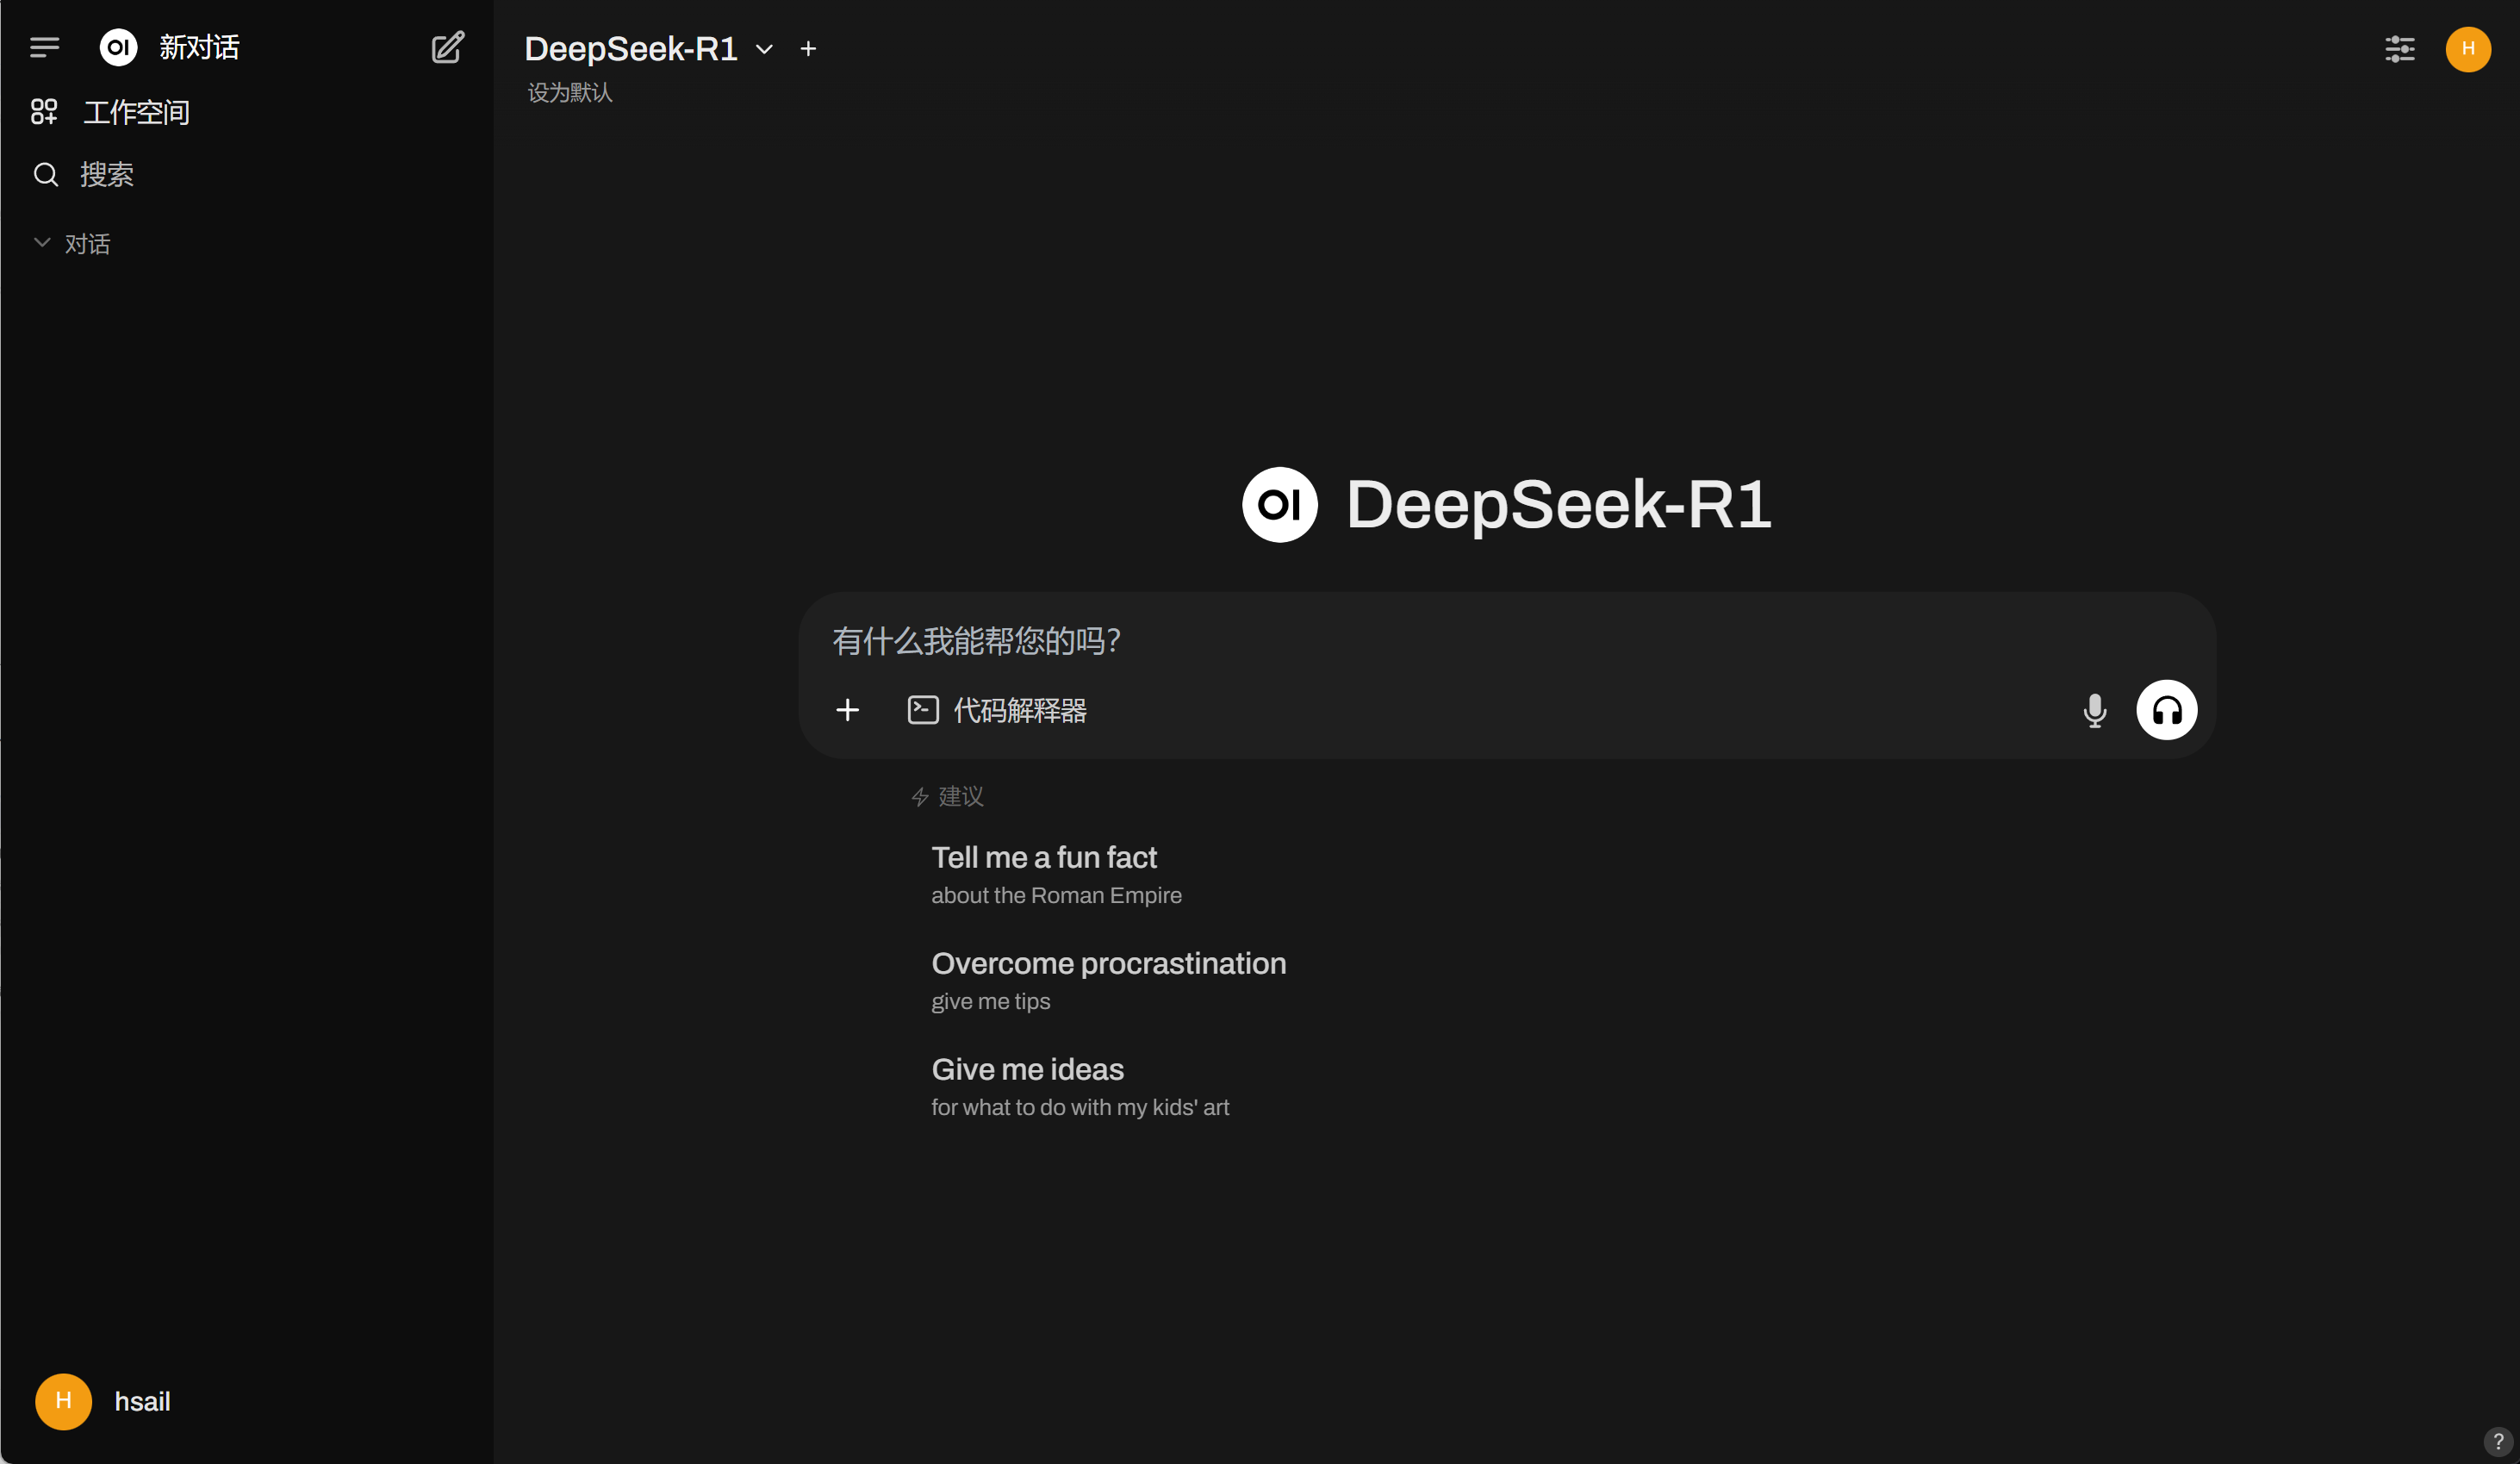Open the chat controls sliders icon
Image resolution: width=2520 pixels, height=1464 pixels.
pos(2399,49)
